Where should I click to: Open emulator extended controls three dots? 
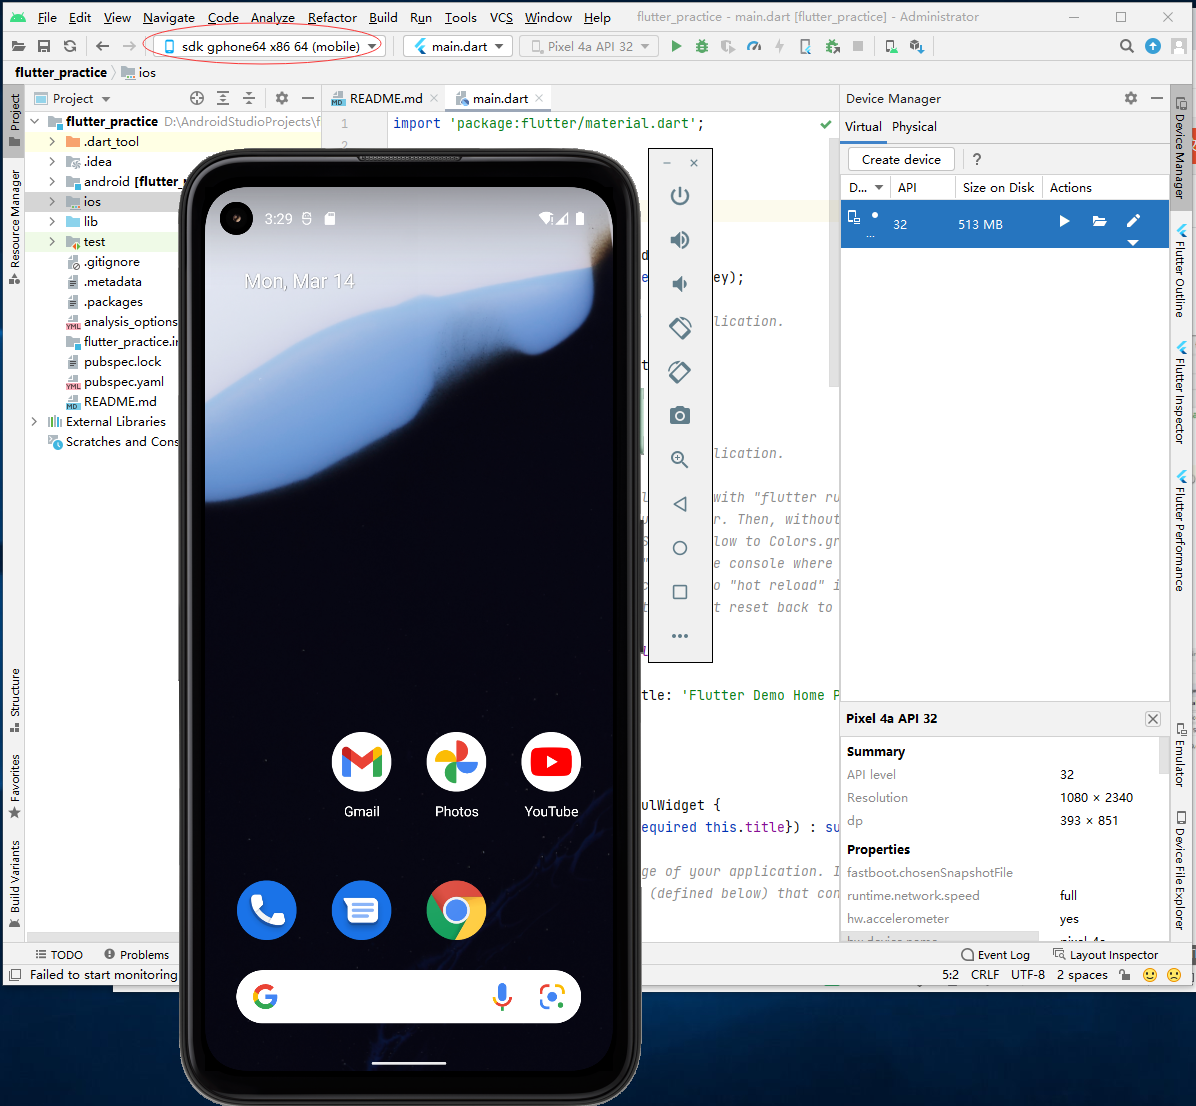tap(680, 635)
